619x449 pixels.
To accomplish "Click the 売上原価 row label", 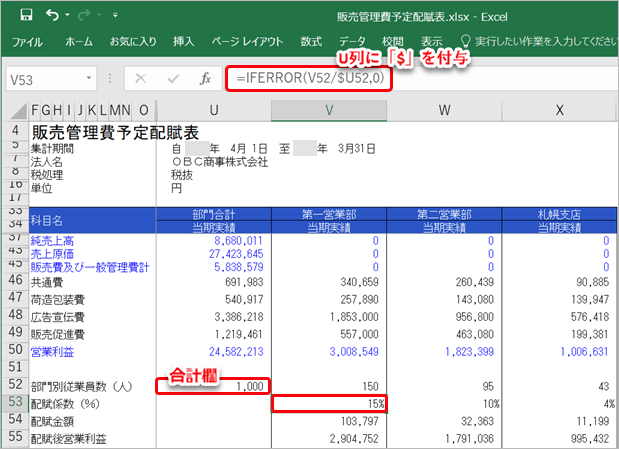I will [x=52, y=254].
